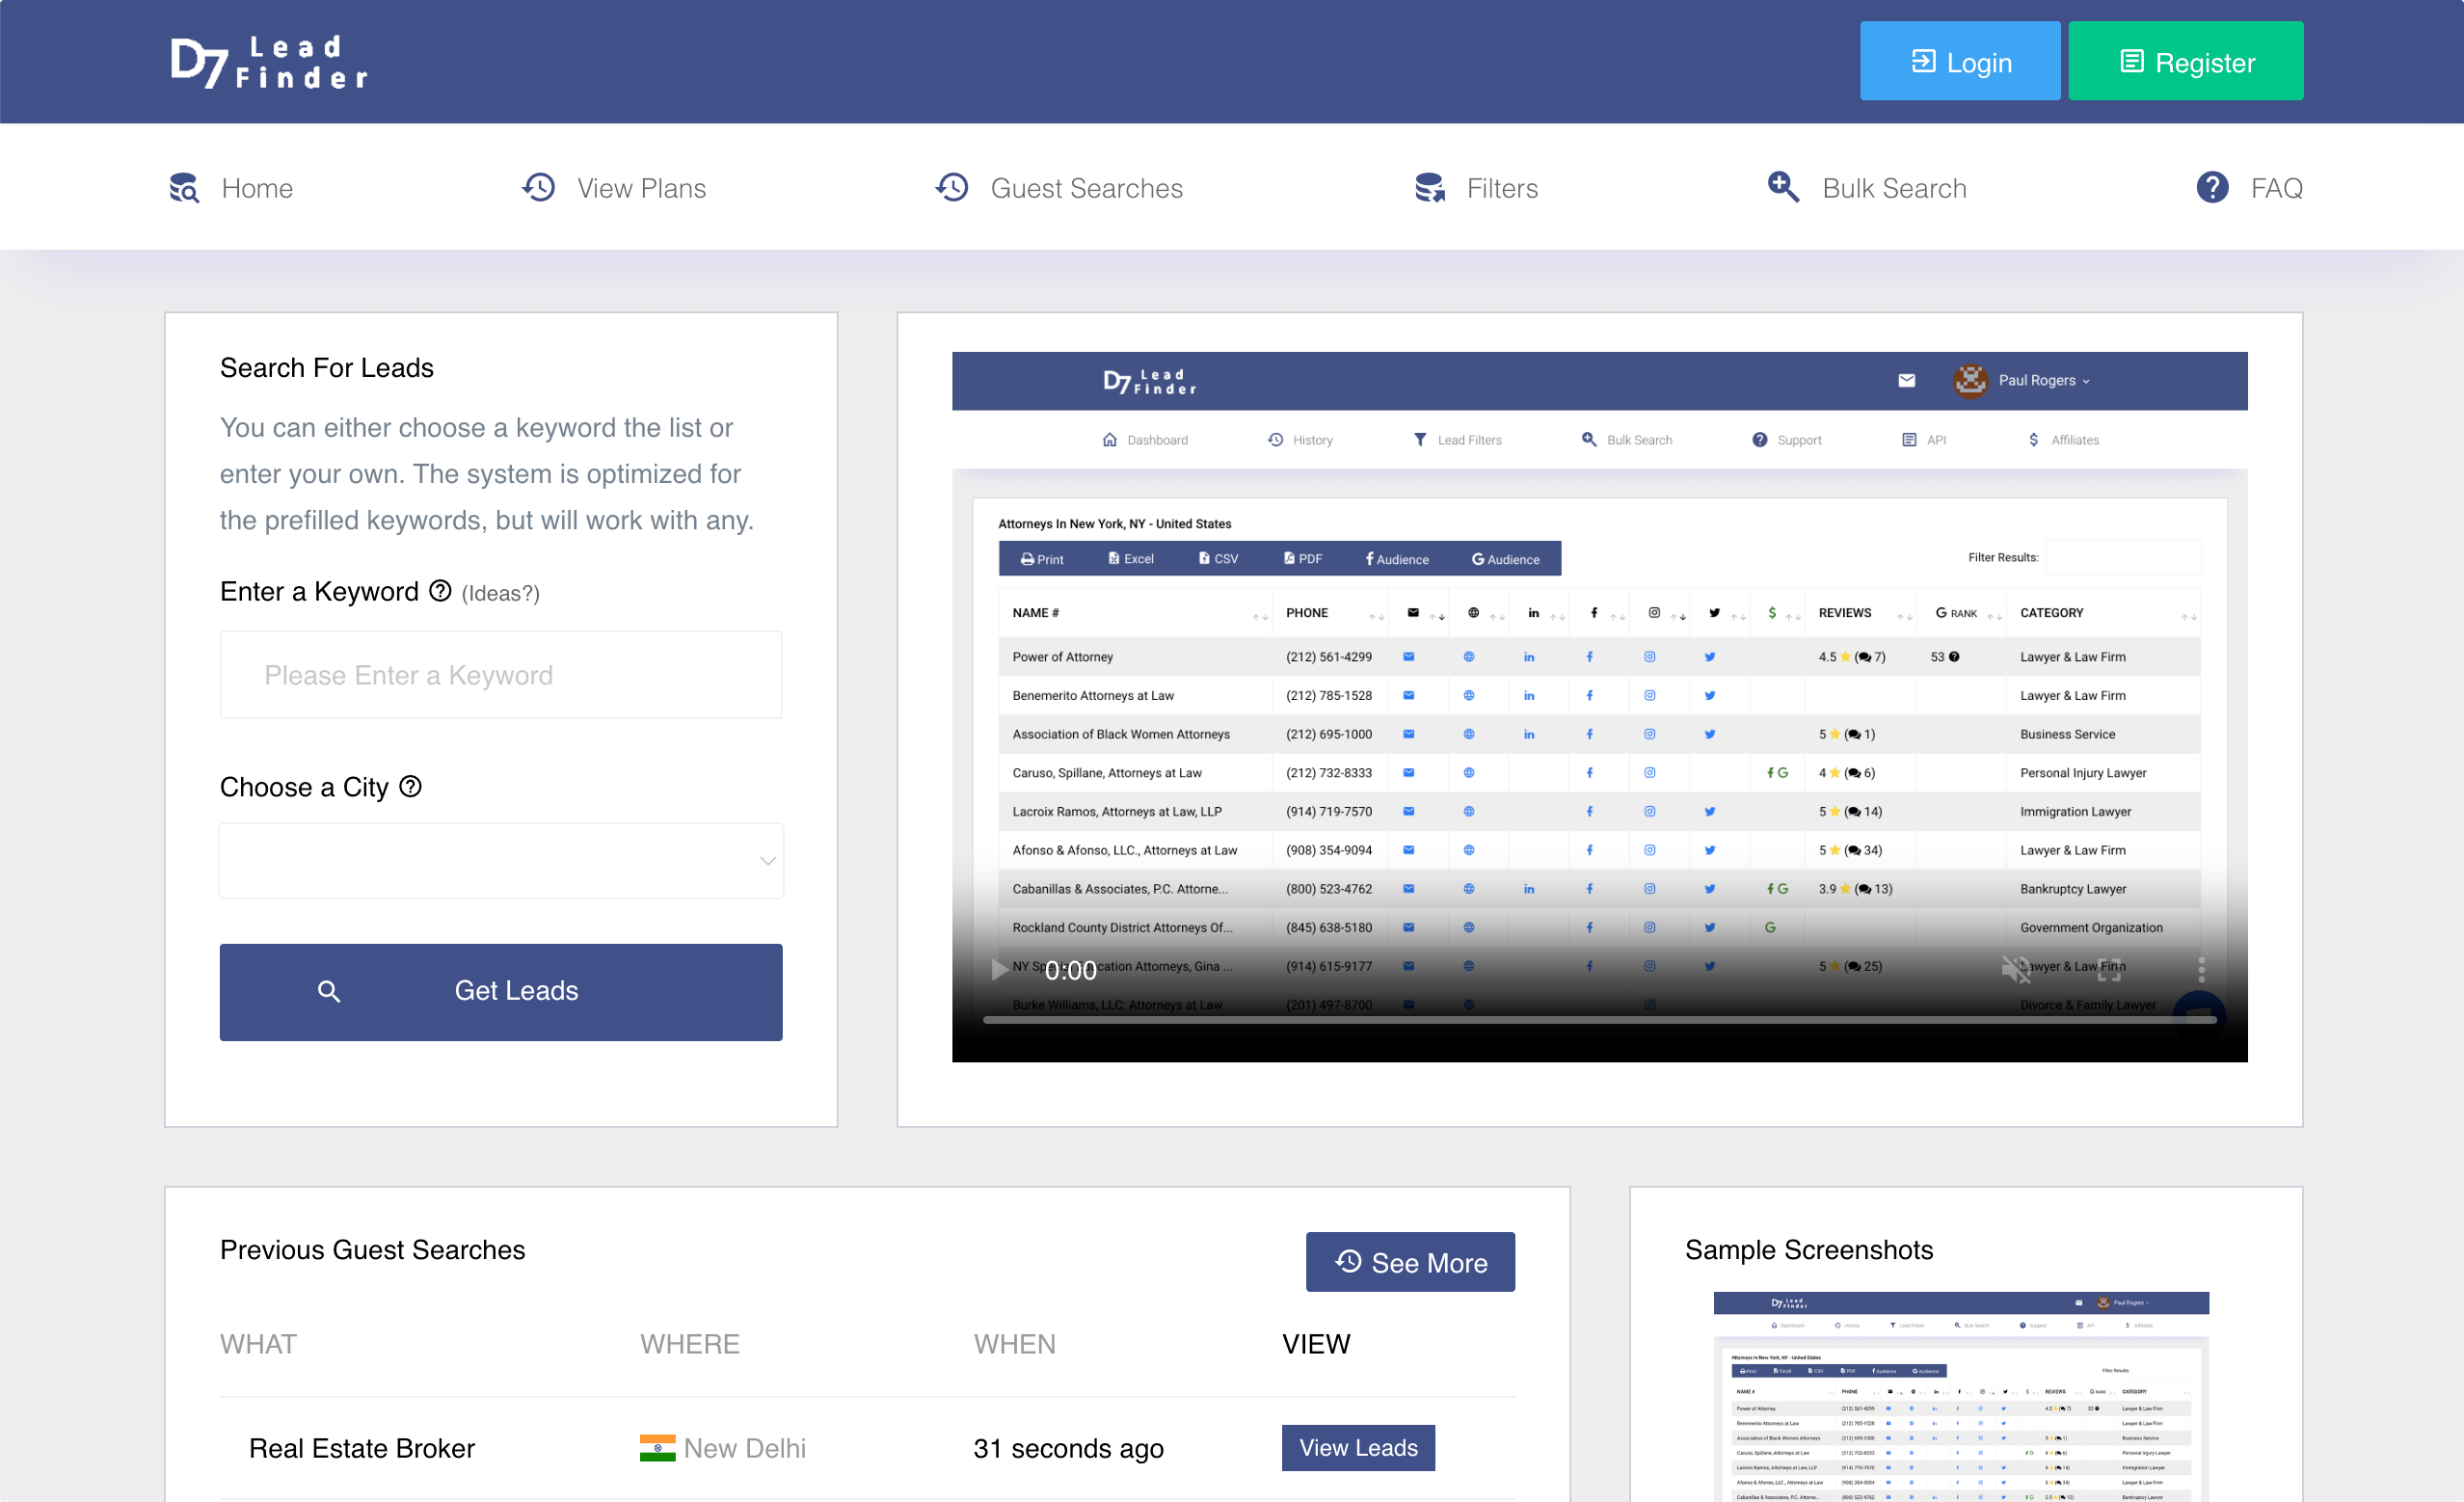Open the video more options menu

point(2201,969)
